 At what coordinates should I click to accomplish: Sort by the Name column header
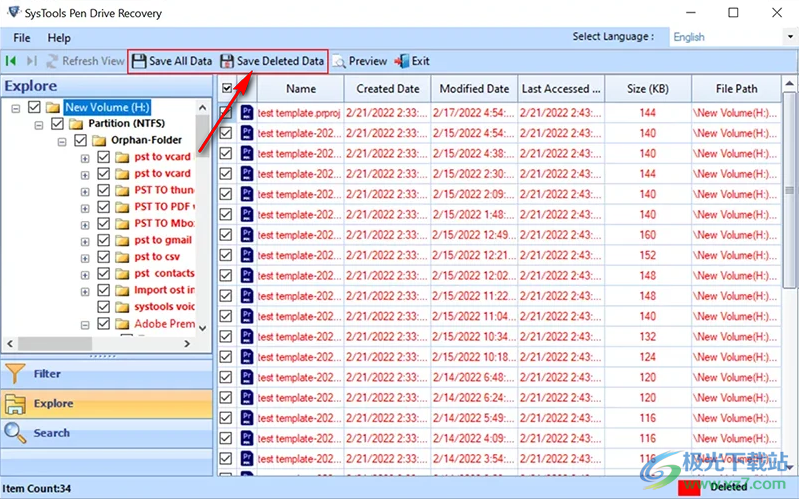301,89
